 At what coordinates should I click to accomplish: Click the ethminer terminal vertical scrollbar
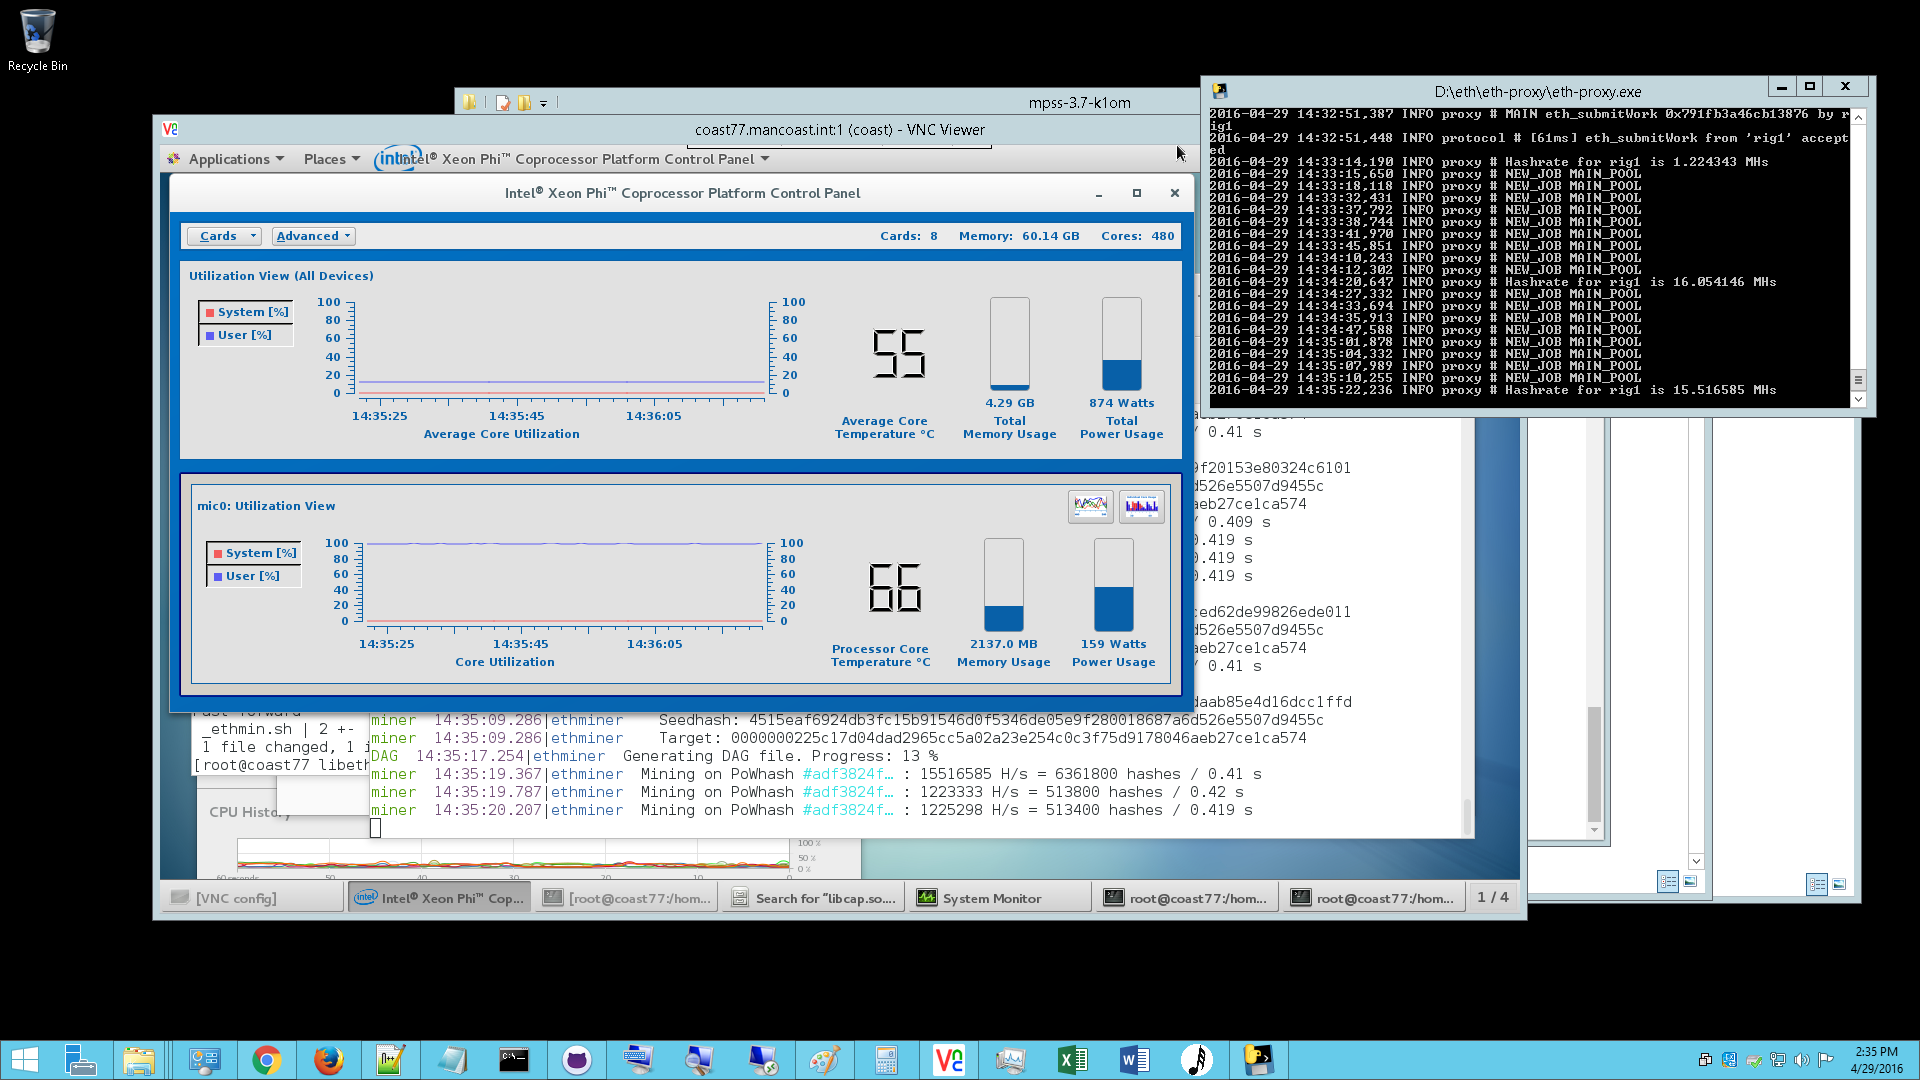(x=1467, y=815)
